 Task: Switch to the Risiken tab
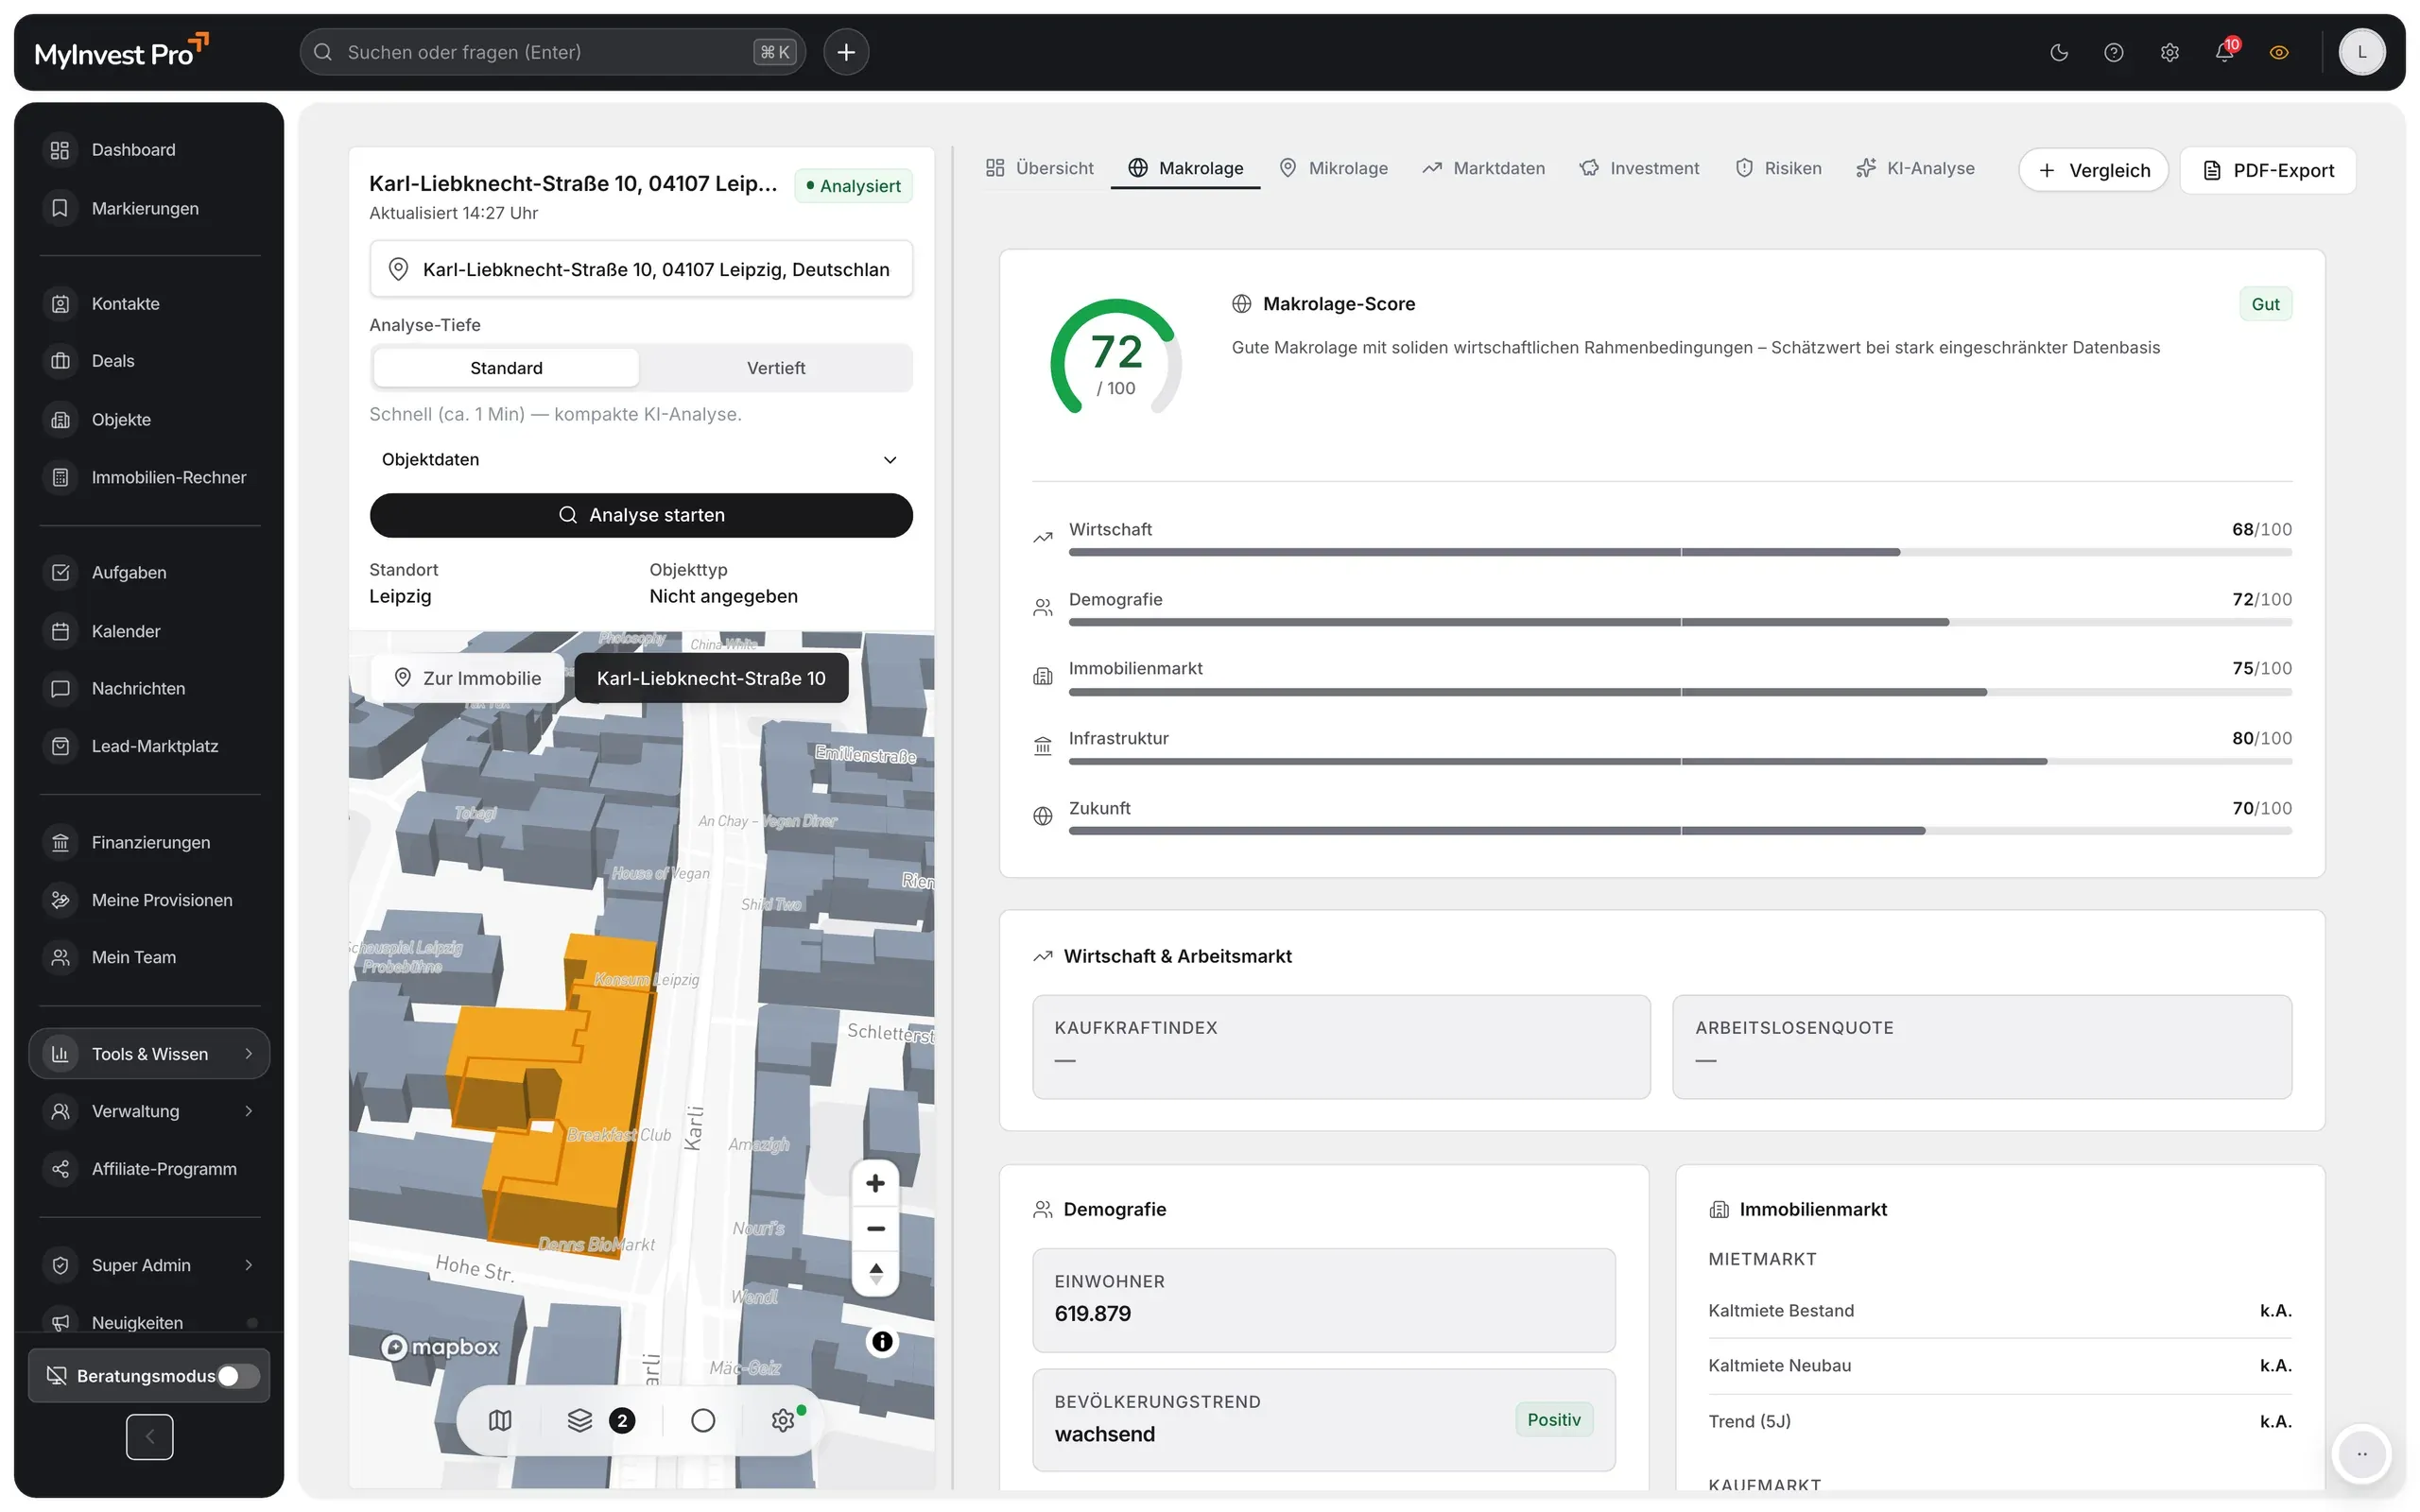(x=1778, y=168)
